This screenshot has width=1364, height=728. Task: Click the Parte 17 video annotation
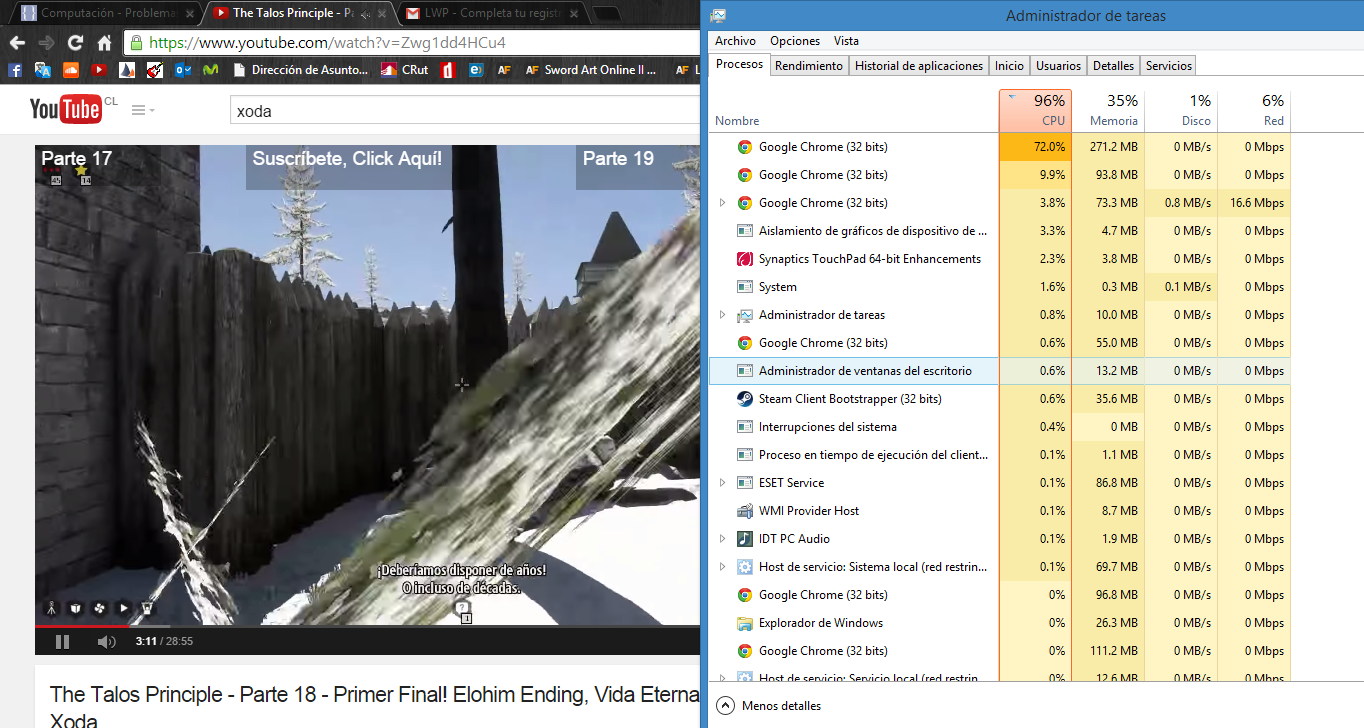click(x=76, y=158)
